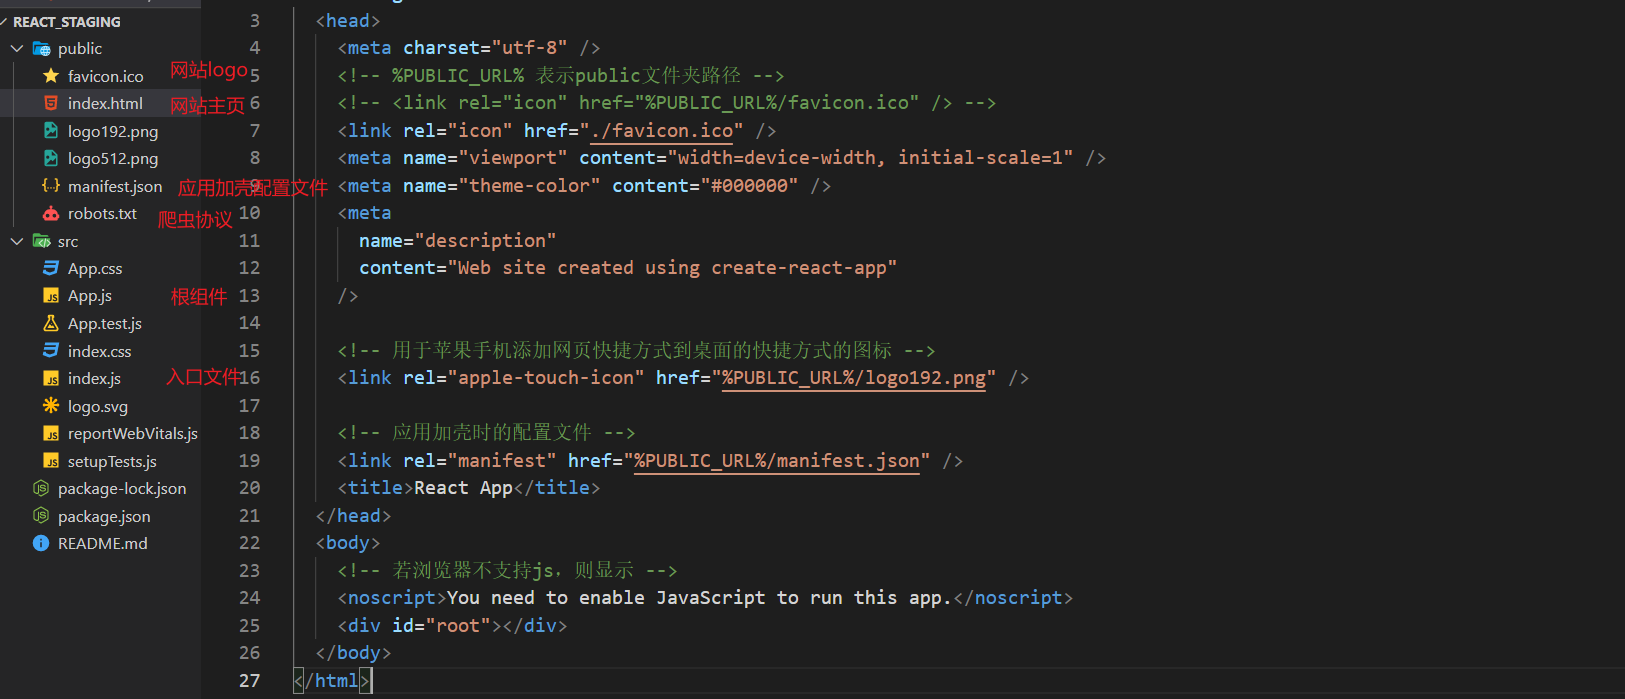Collapse the public folder chevron
The width and height of the screenshot is (1625, 699).
pyautogui.click(x=17, y=48)
